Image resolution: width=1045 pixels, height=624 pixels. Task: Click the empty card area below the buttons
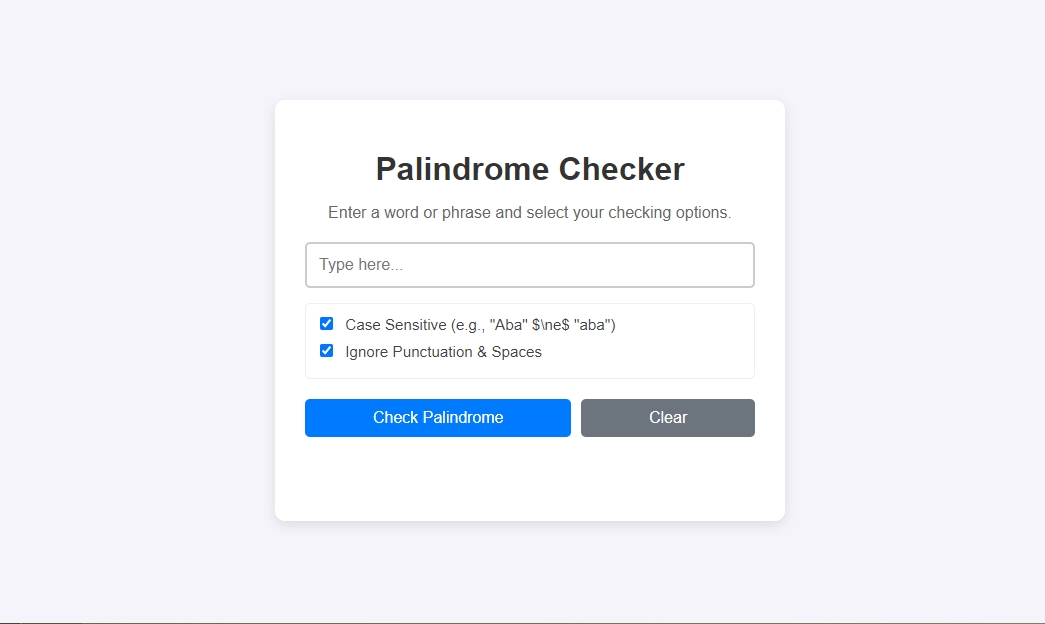(x=529, y=478)
